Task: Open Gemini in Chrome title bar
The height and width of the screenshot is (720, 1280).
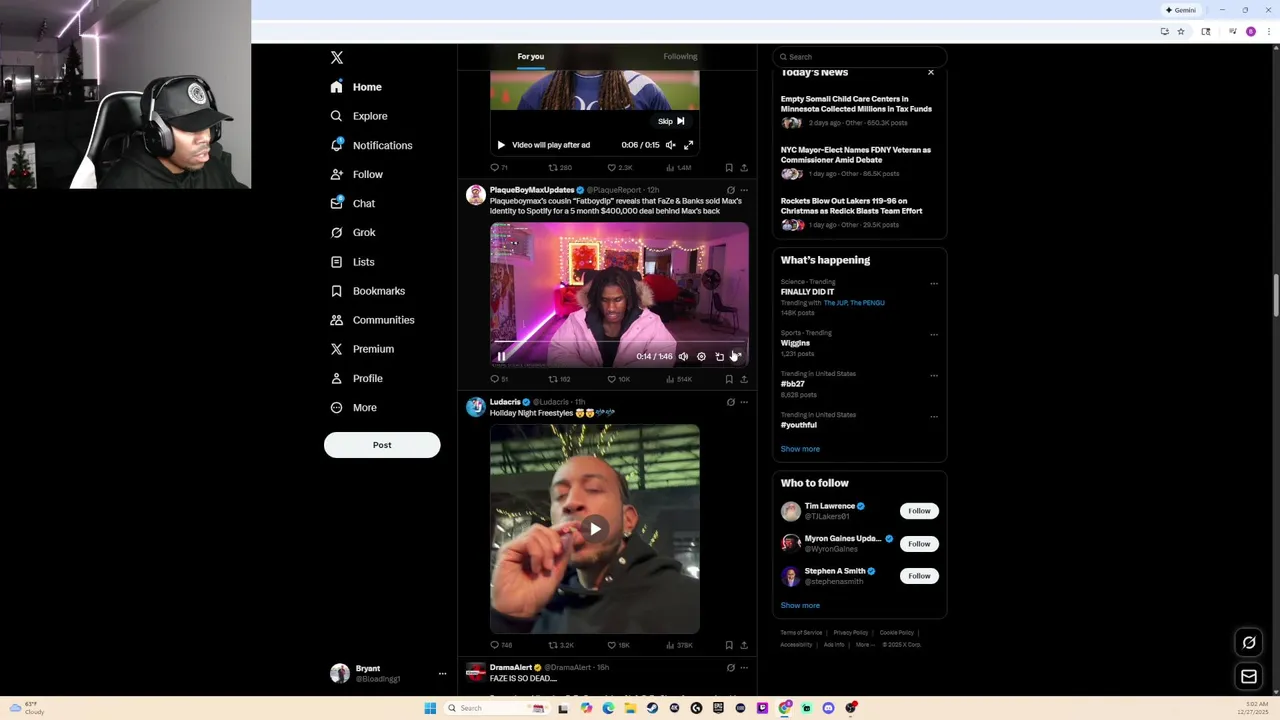Action: point(1181,10)
